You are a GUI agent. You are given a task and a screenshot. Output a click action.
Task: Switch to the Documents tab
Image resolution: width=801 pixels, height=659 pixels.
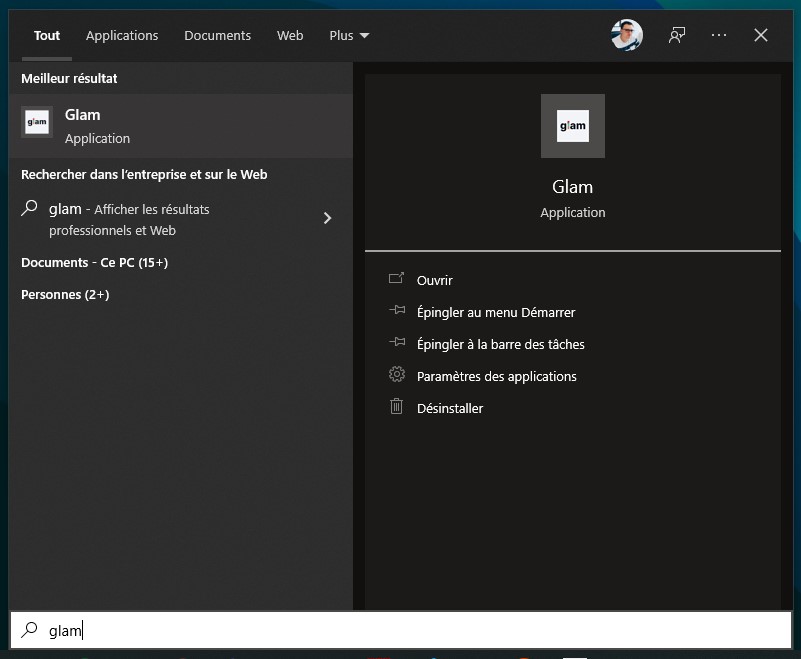tap(217, 35)
